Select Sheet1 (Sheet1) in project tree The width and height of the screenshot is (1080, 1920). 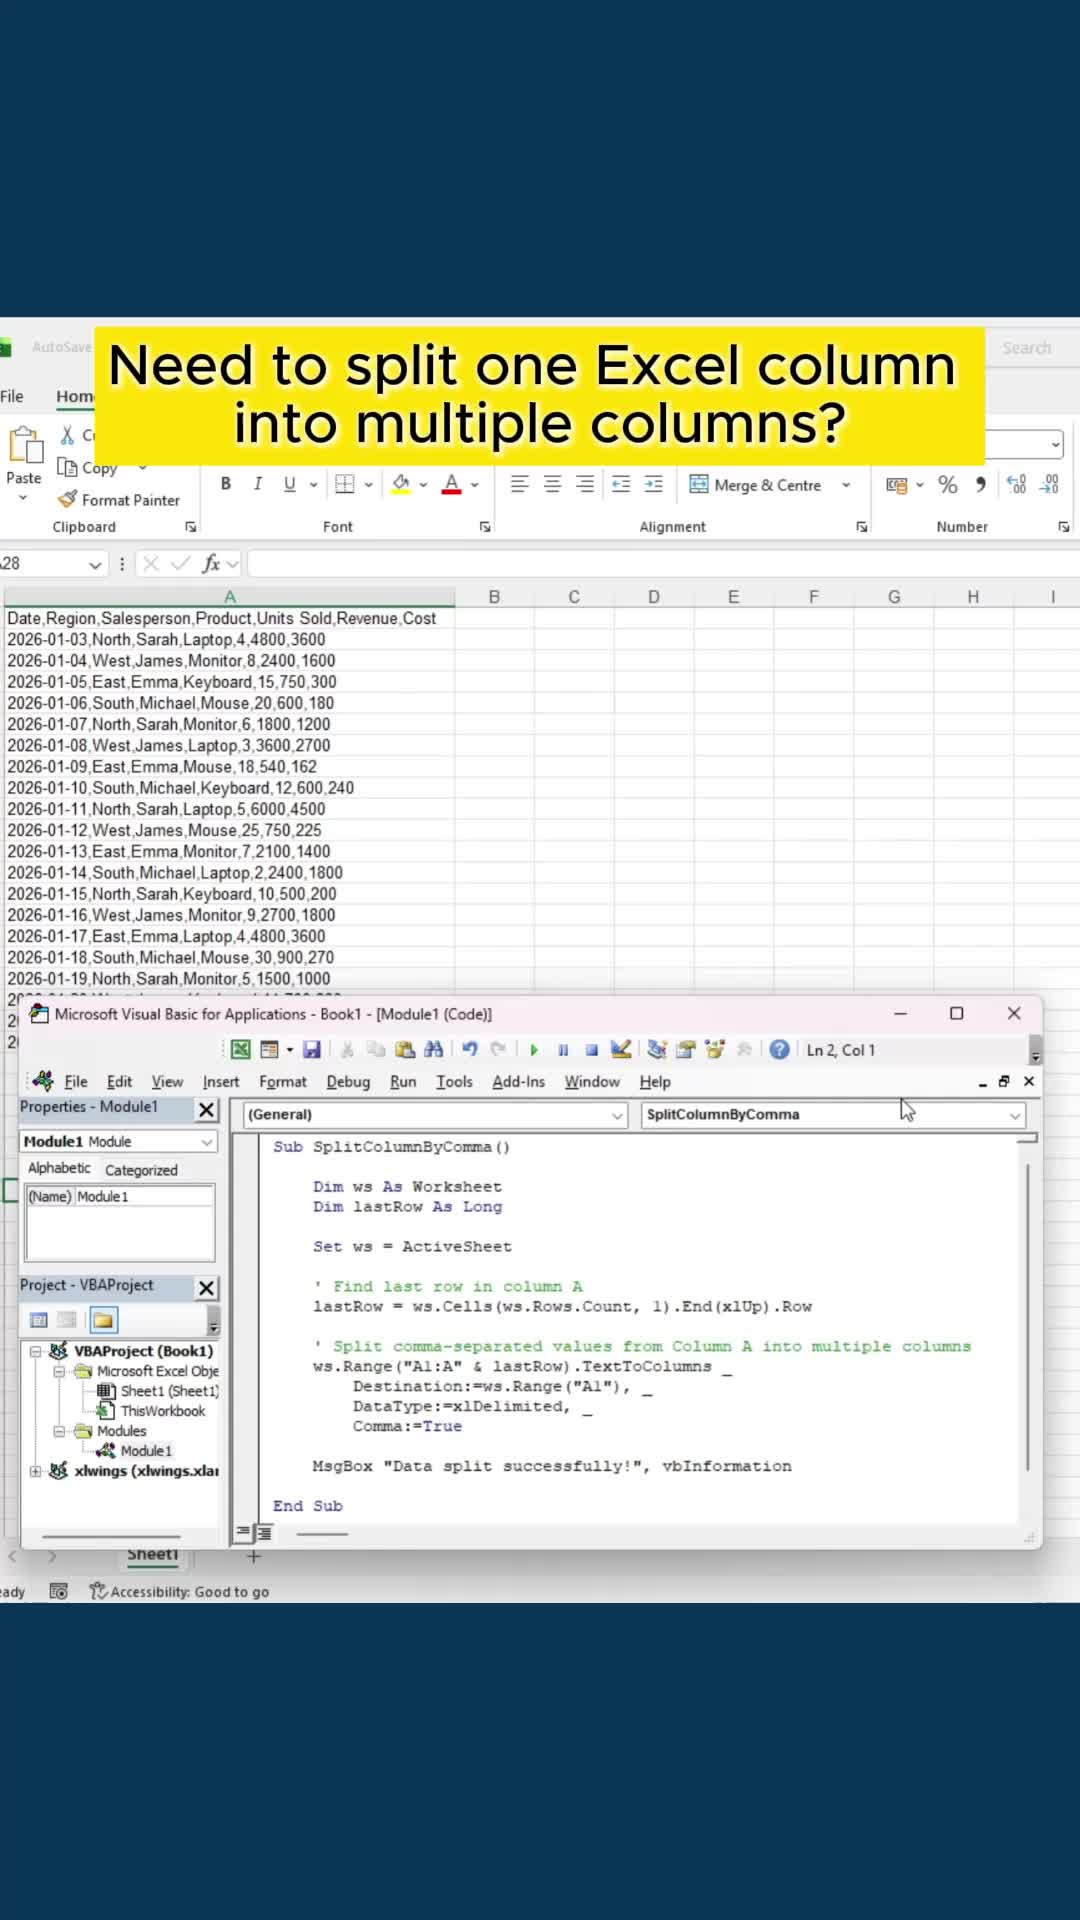159,1391
